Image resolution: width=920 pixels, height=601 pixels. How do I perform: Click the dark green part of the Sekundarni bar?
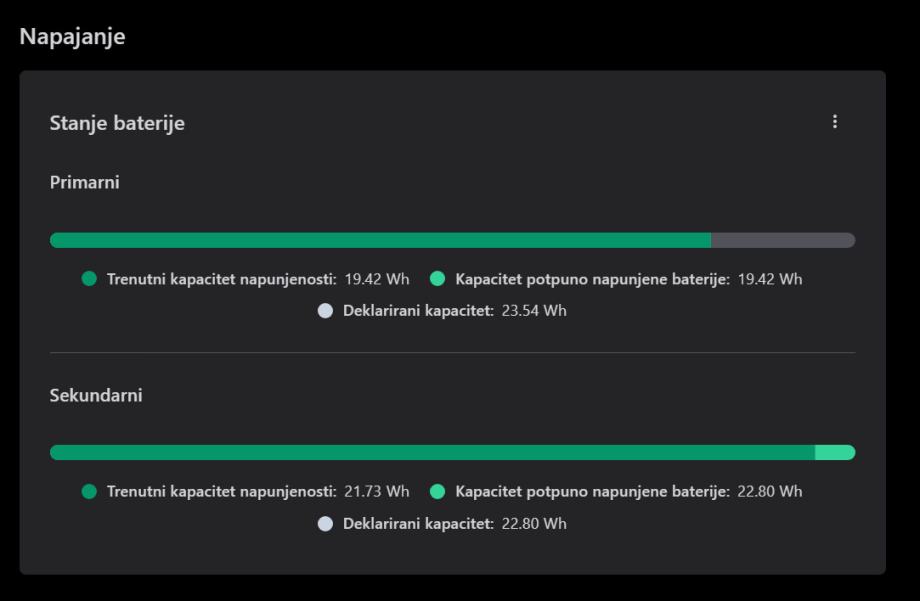pos(432,453)
